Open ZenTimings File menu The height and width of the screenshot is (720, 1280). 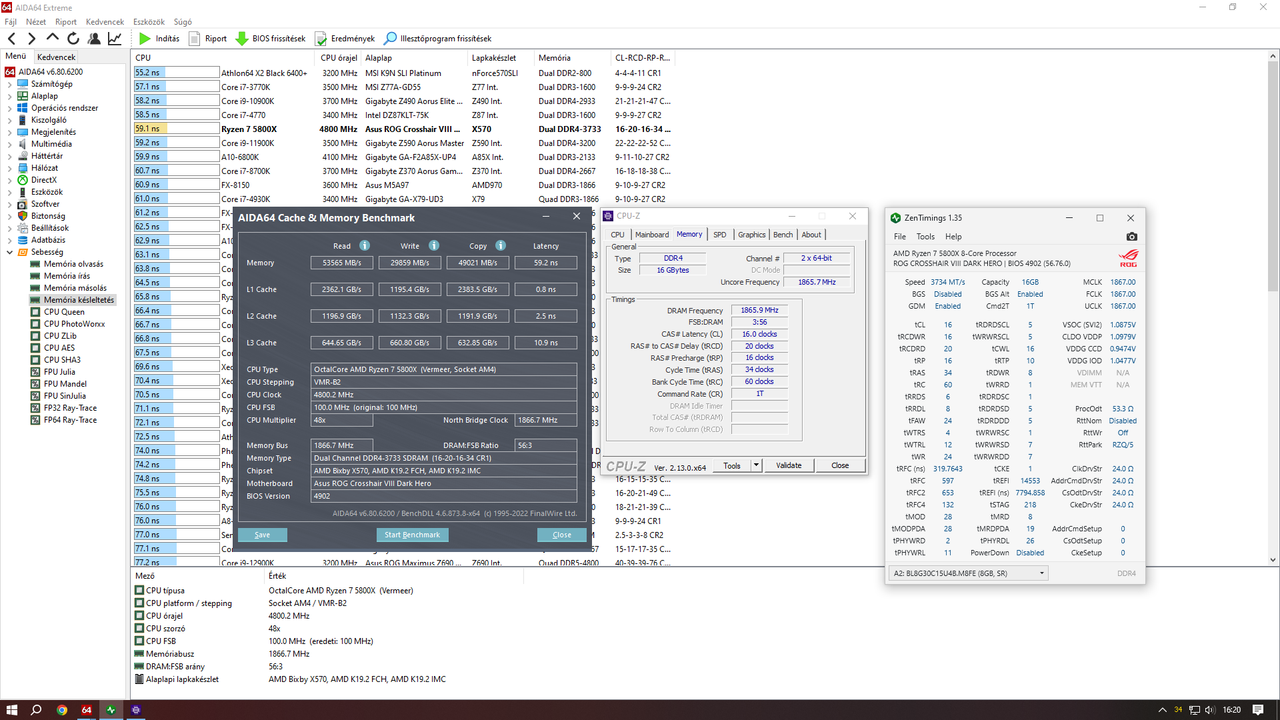point(900,237)
